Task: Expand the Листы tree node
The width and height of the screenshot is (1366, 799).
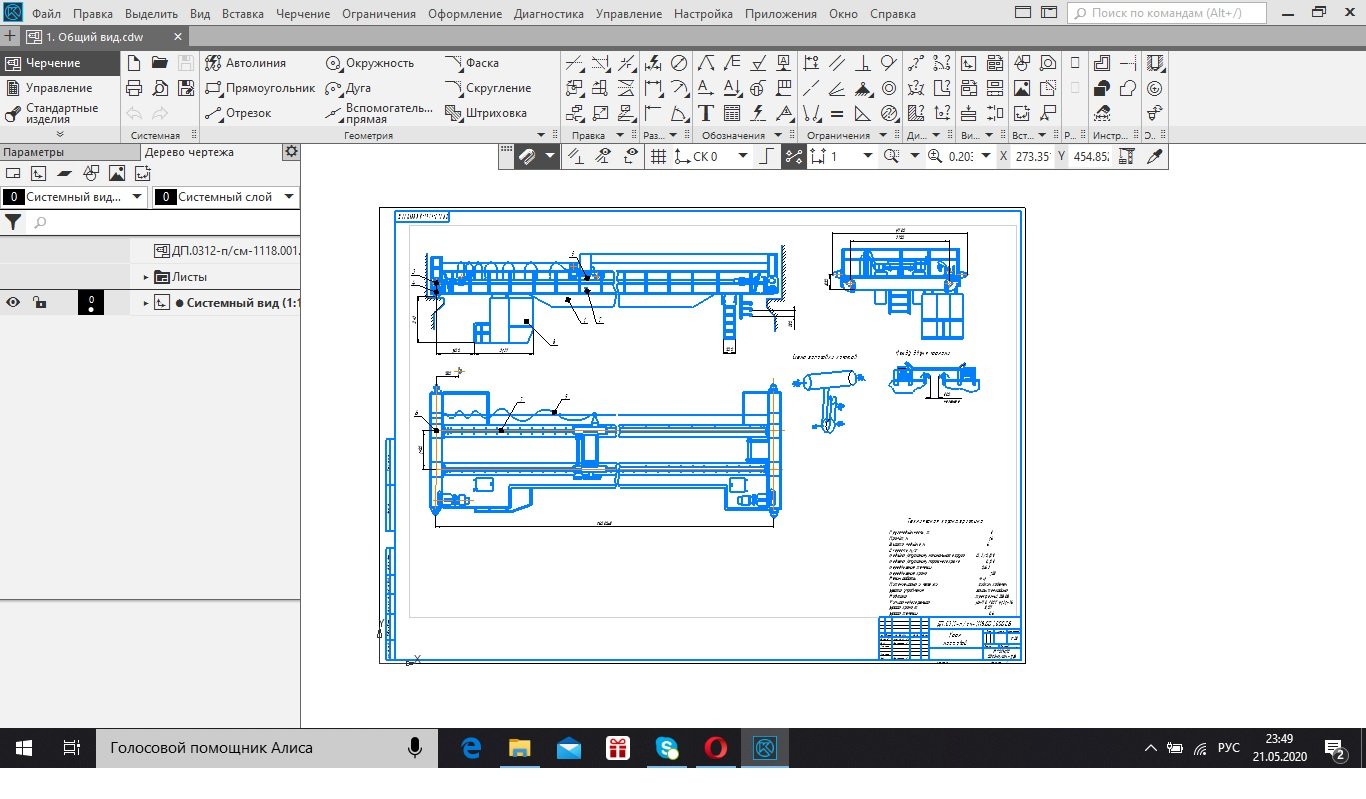Action: tap(146, 277)
